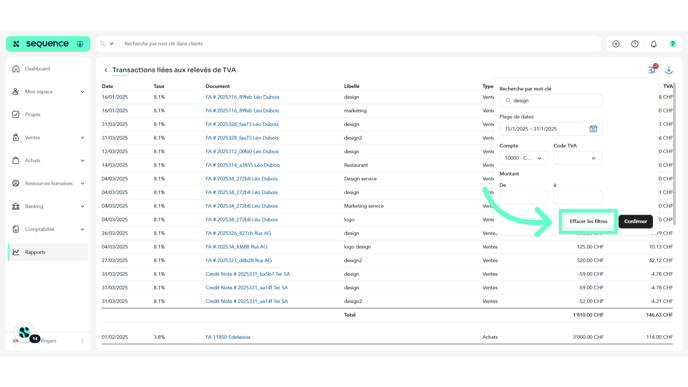
Task: Click the Confirmer button
Action: (x=635, y=222)
